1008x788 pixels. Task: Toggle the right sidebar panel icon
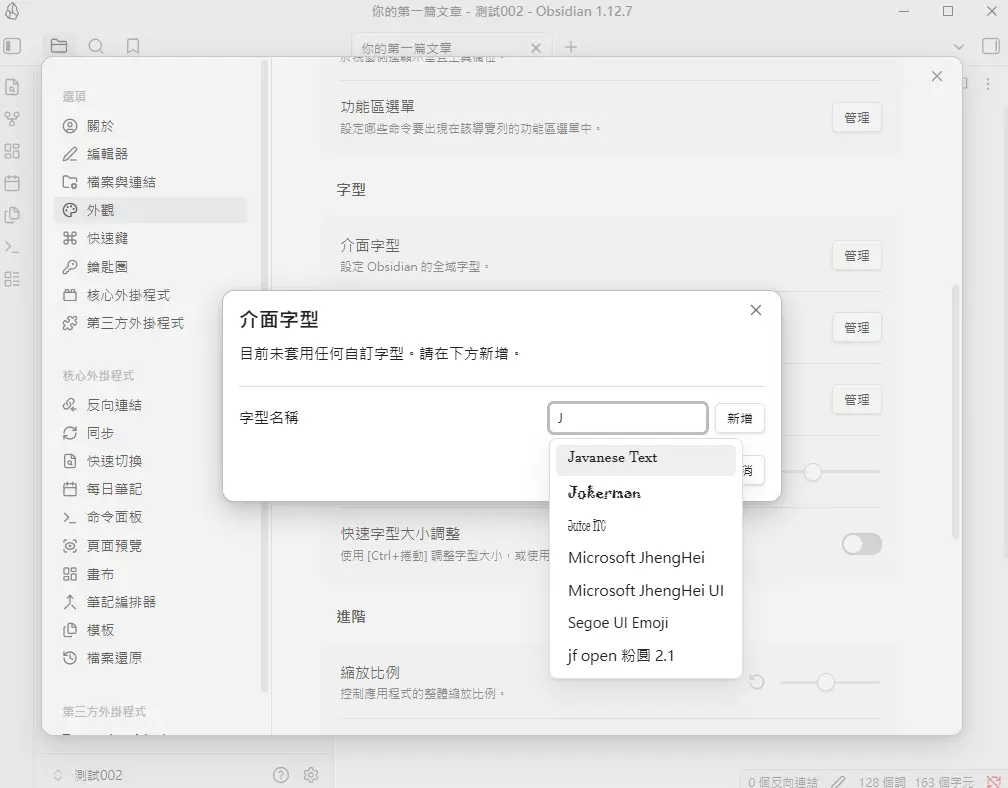coord(990,46)
